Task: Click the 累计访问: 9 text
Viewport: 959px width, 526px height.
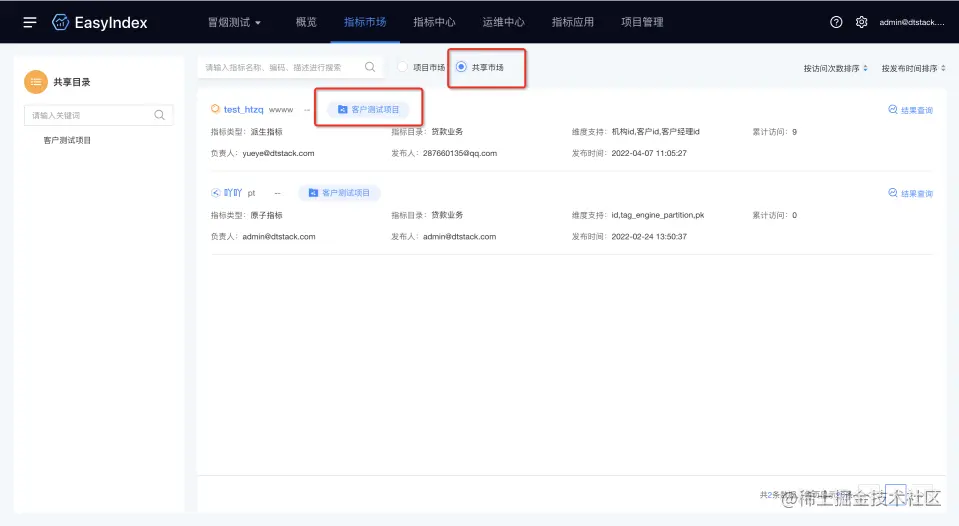Action: [774, 132]
